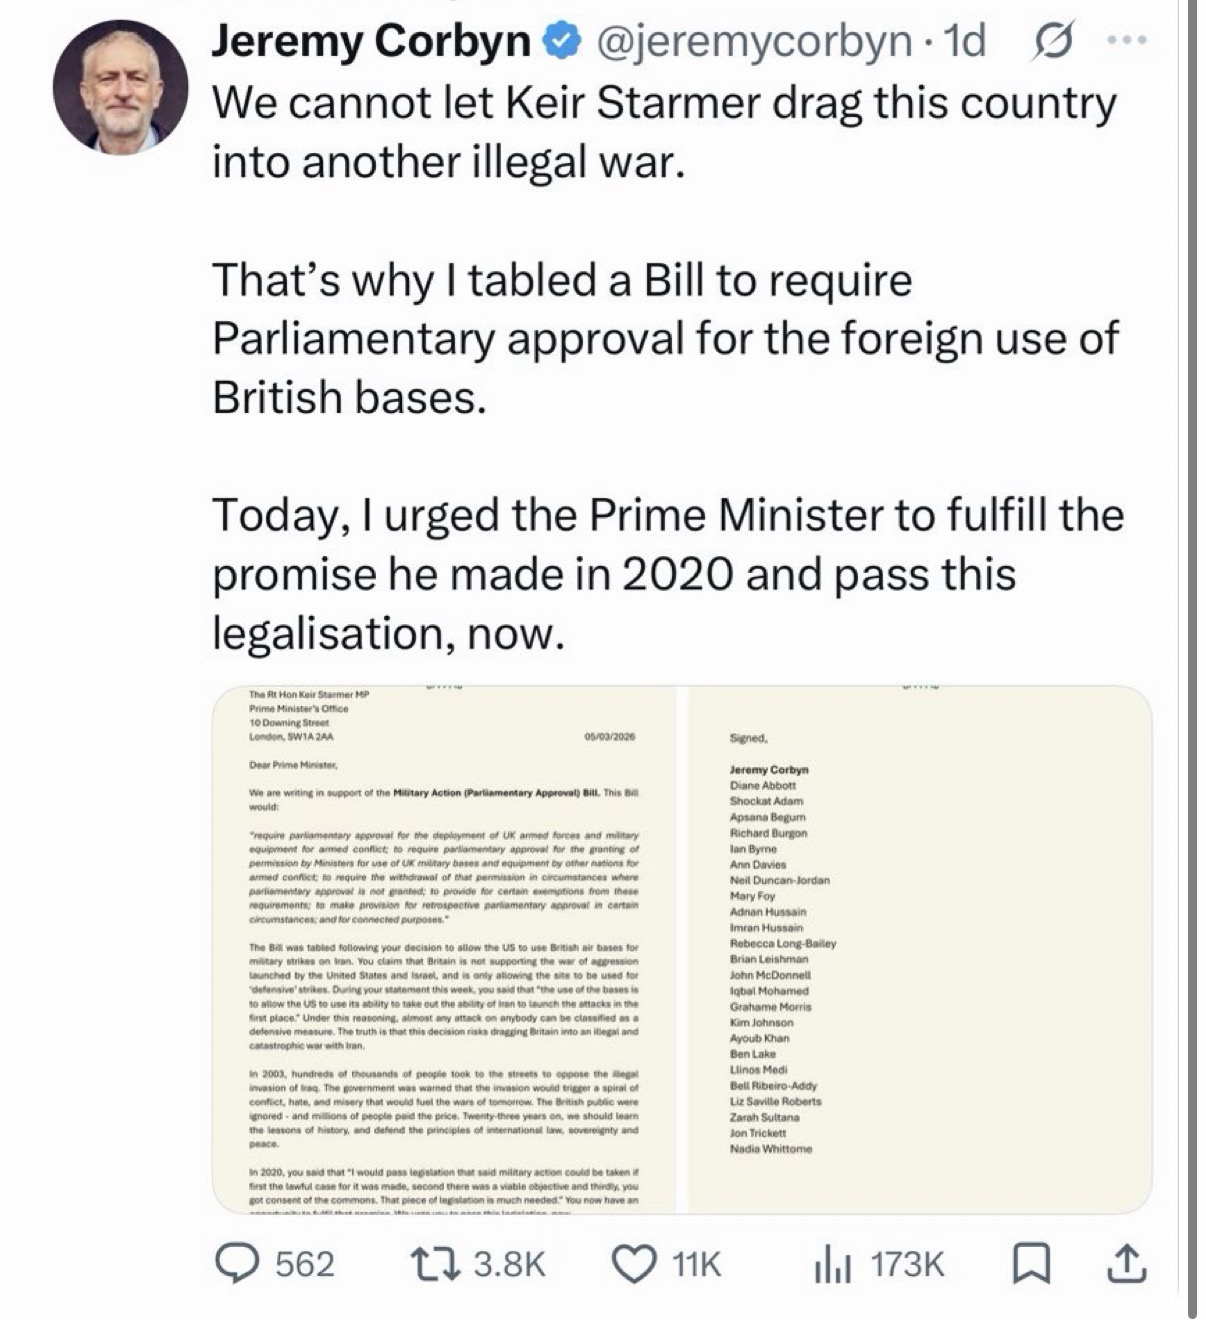Toggle the repost arrows icon
1206x1320 pixels.
point(437,1265)
